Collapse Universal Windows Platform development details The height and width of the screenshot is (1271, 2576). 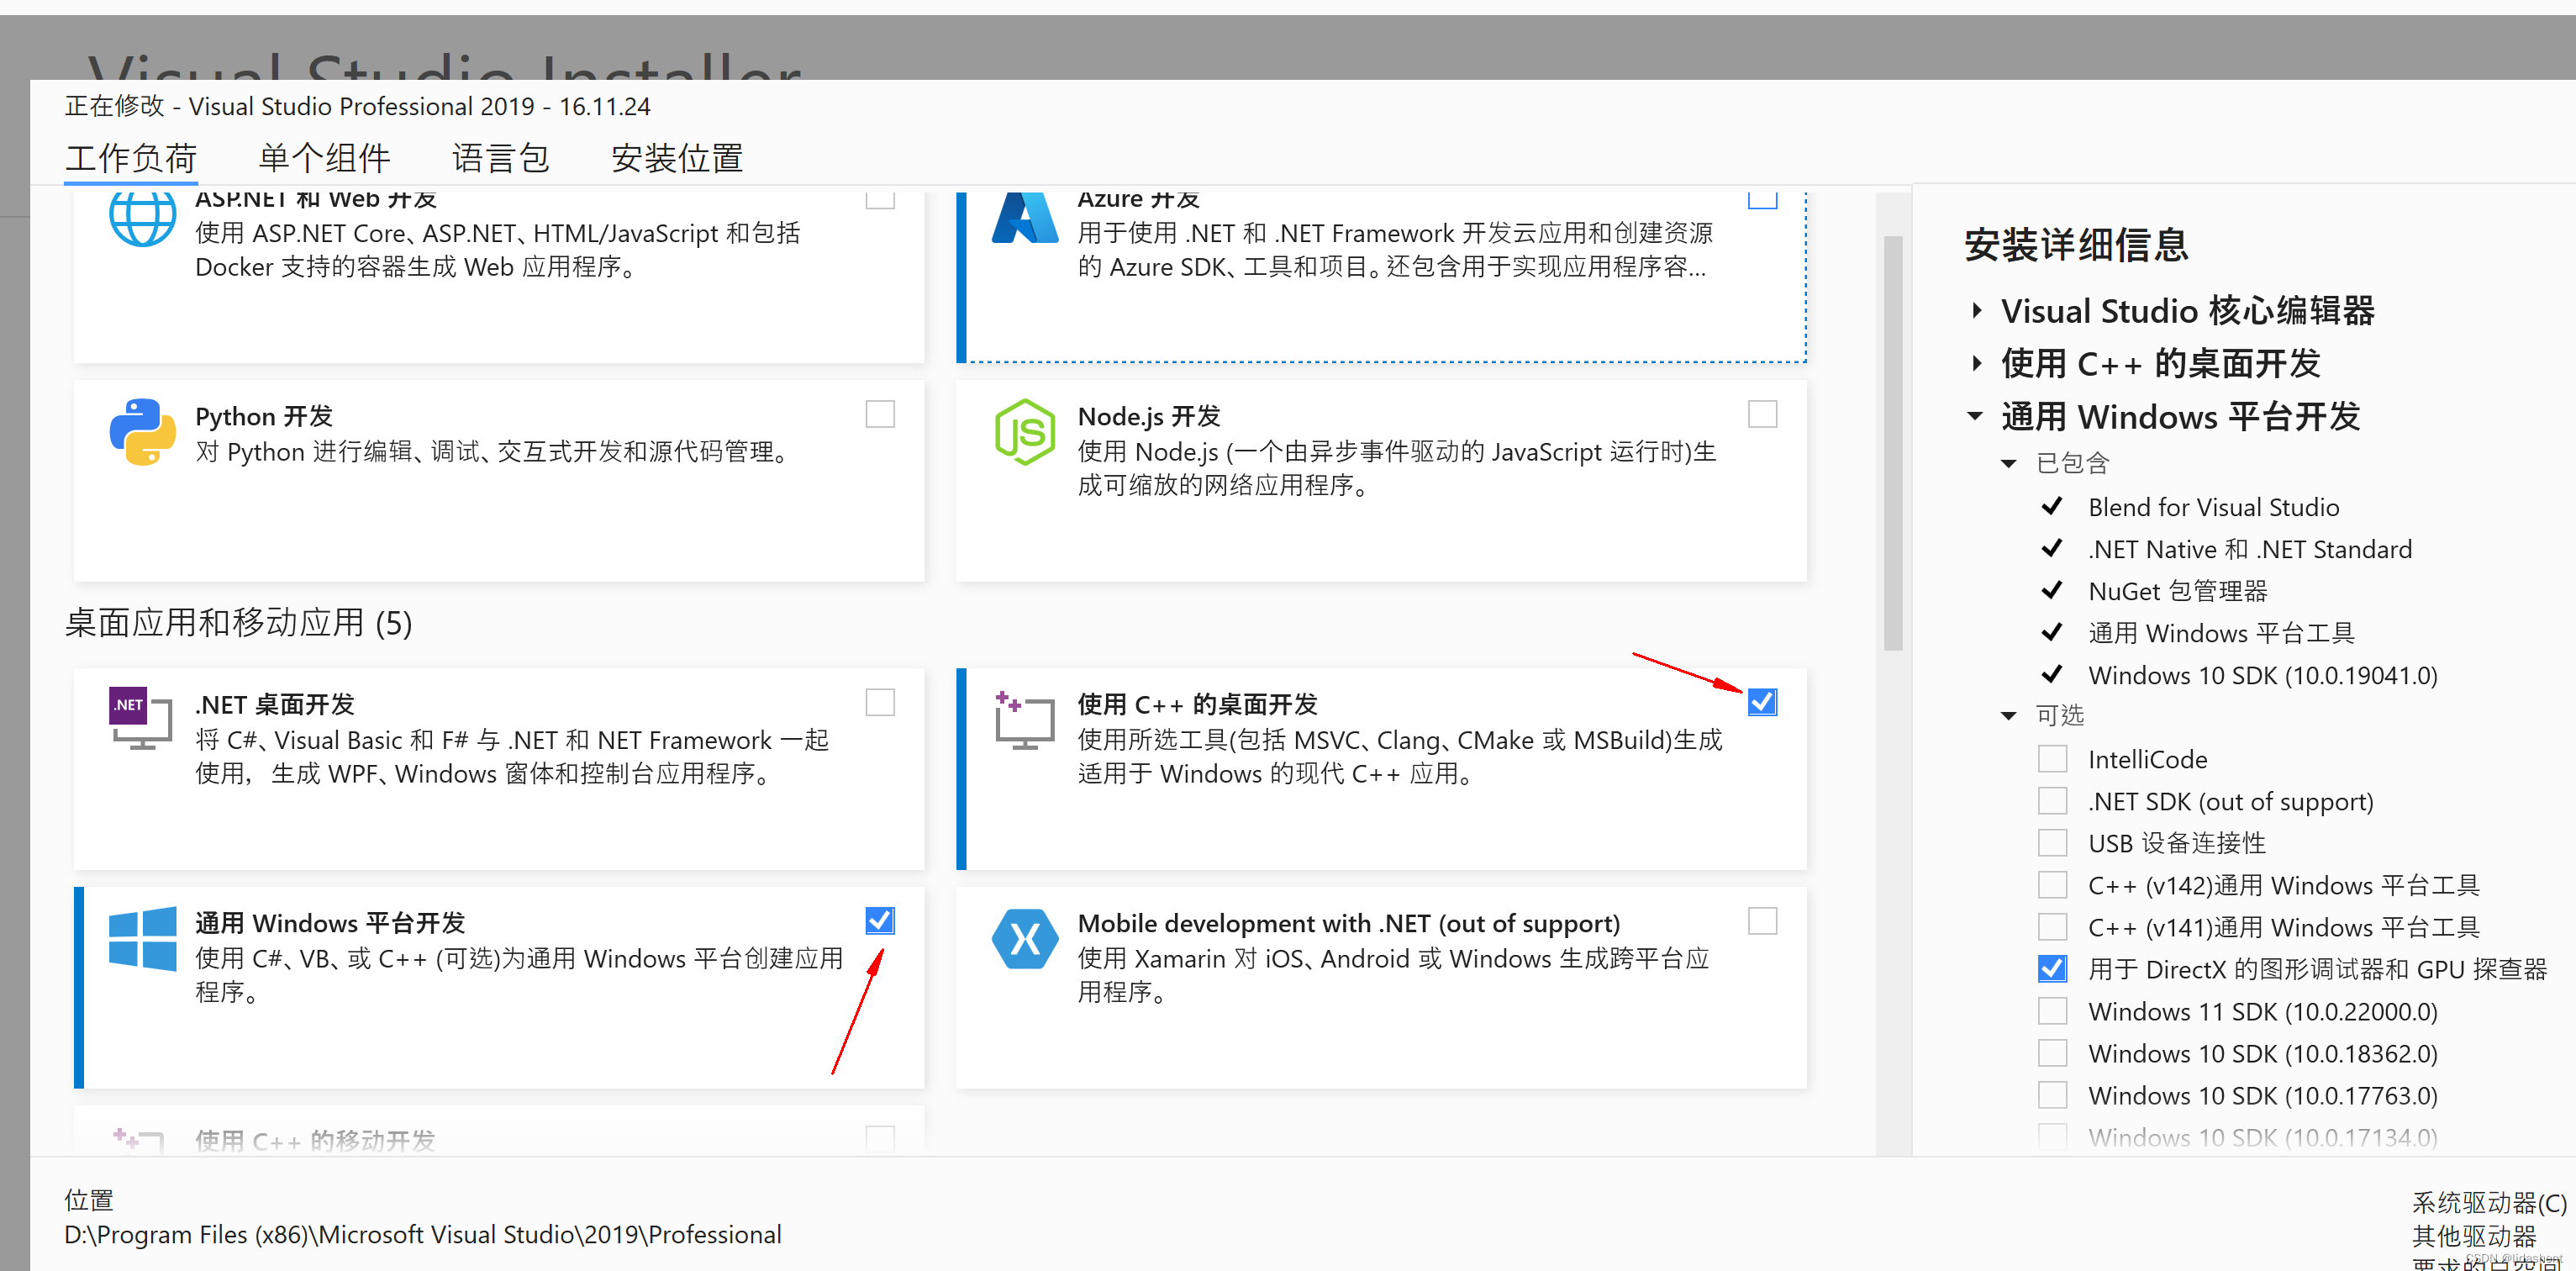pos(1975,416)
